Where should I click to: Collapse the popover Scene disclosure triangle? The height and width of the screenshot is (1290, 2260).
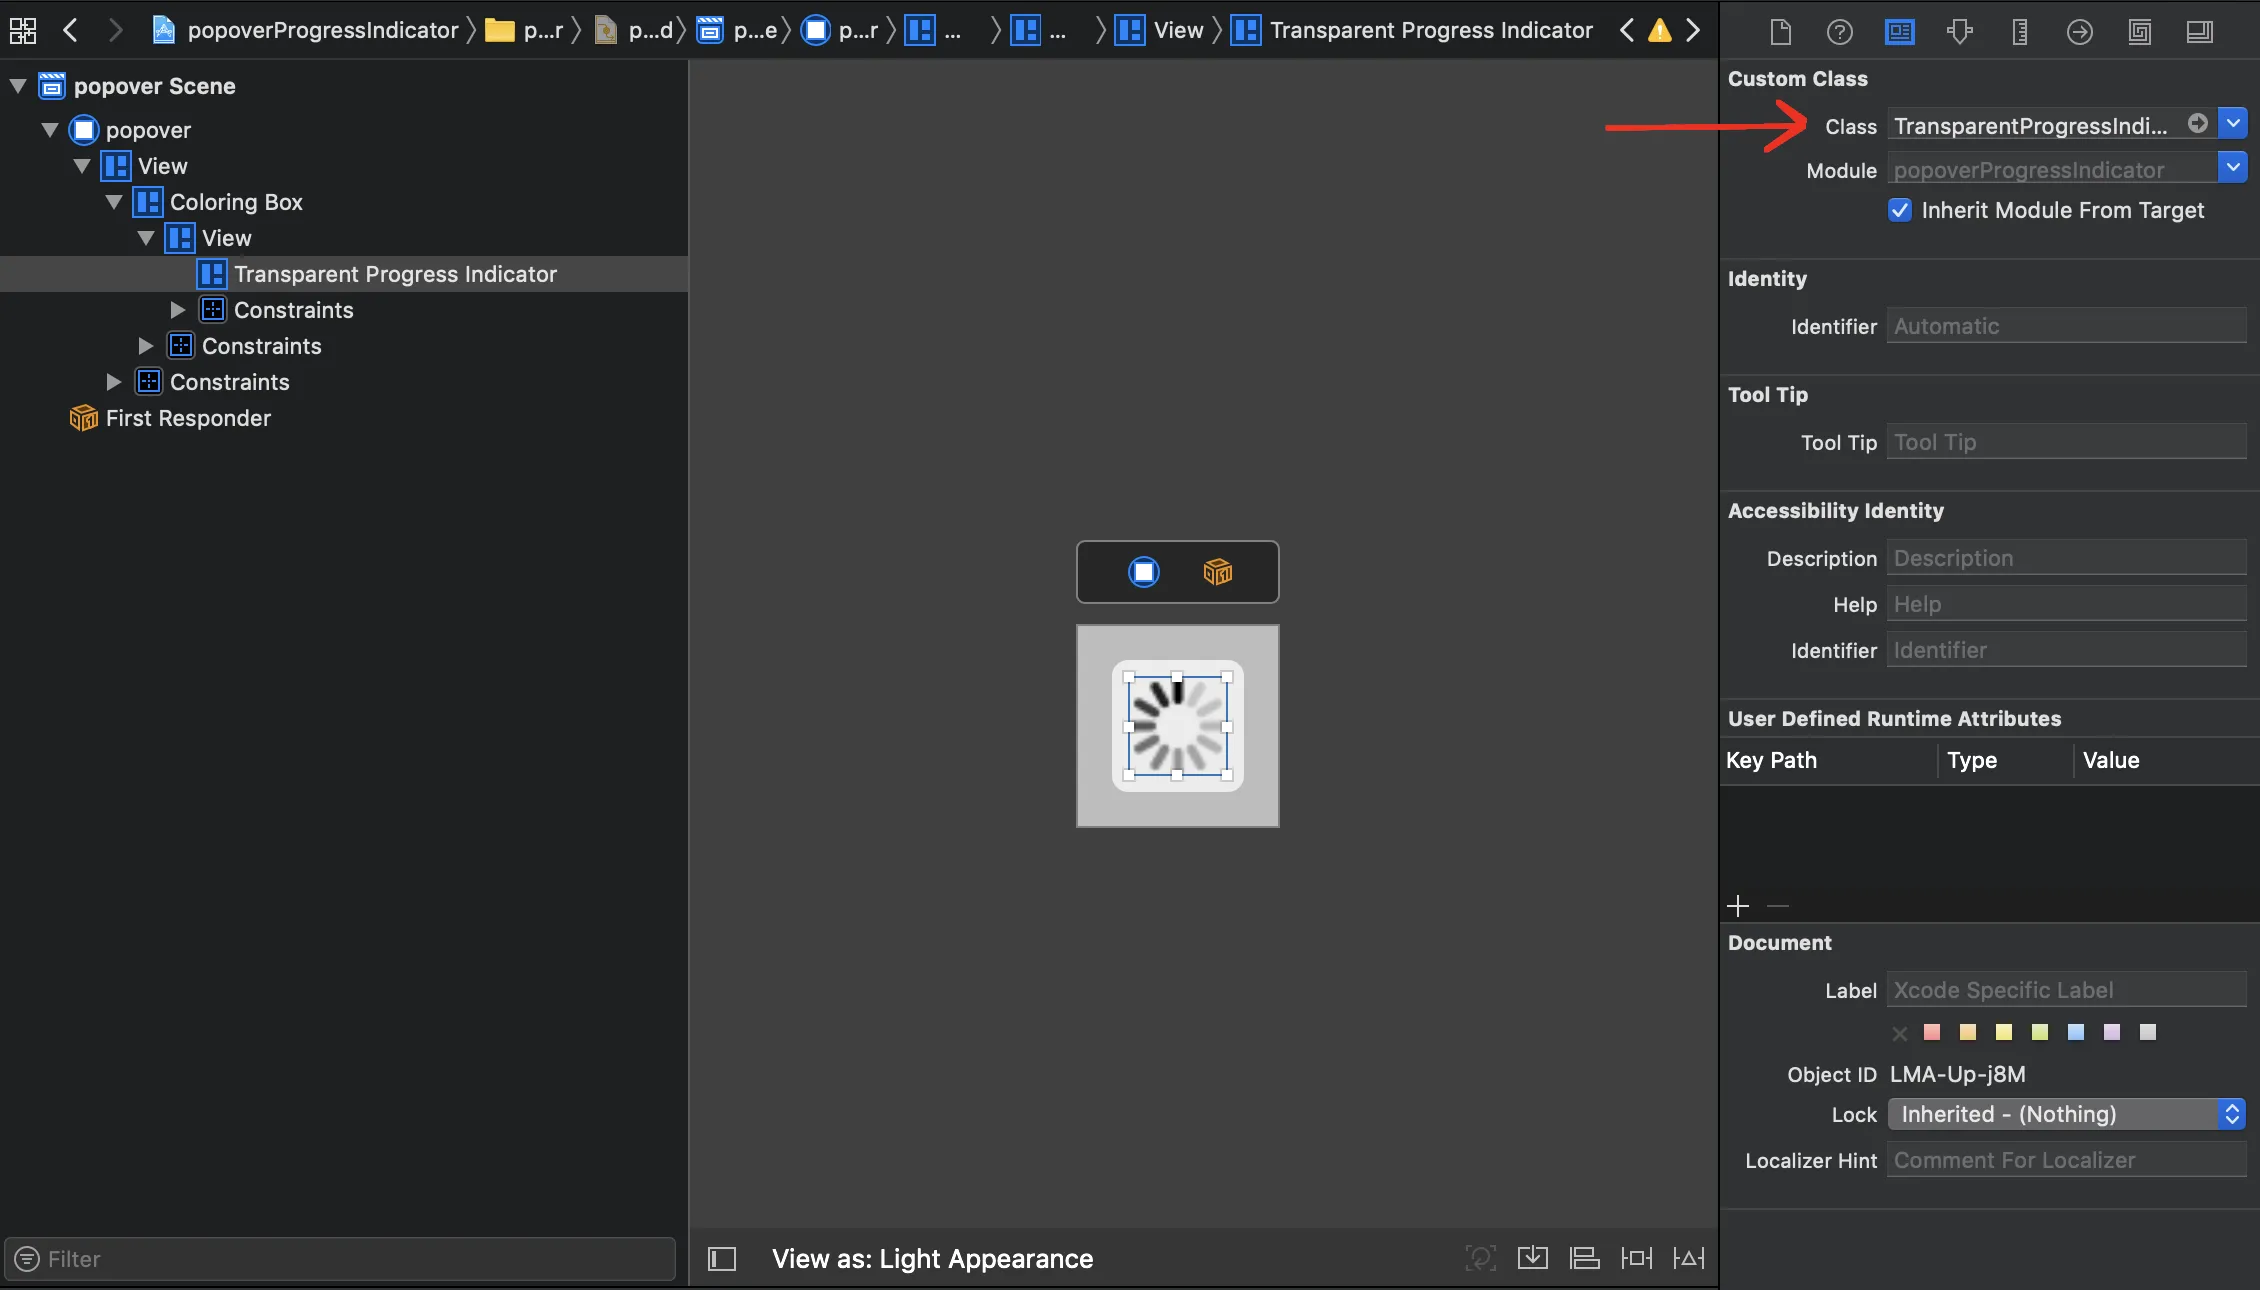pyautogui.click(x=18, y=86)
